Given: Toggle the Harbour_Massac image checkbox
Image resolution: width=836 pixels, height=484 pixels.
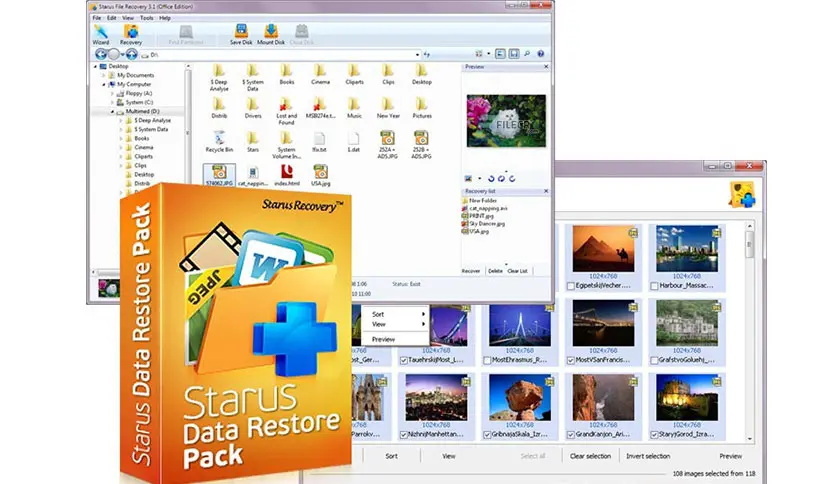Looking at the screenshot, I should tap(655, 284).
